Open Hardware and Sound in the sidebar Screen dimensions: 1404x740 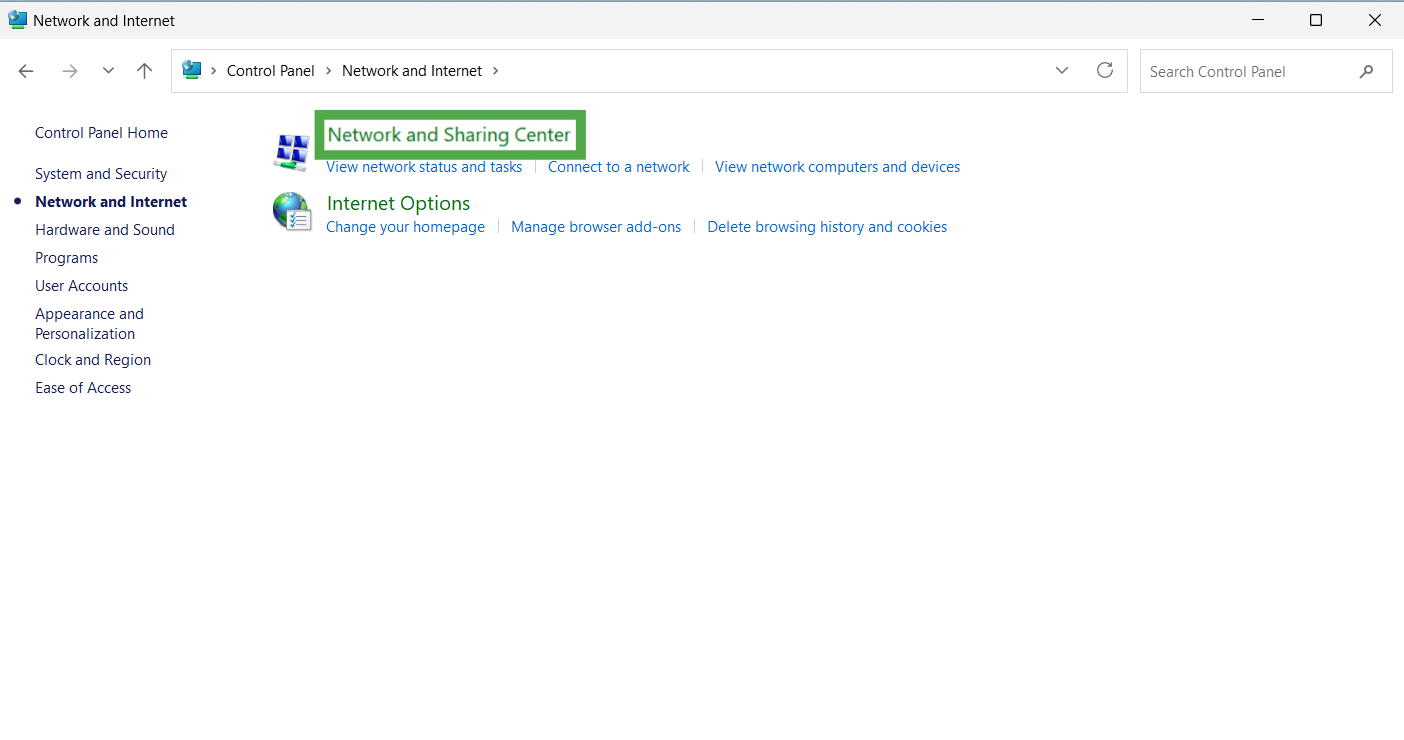[105, 230]
